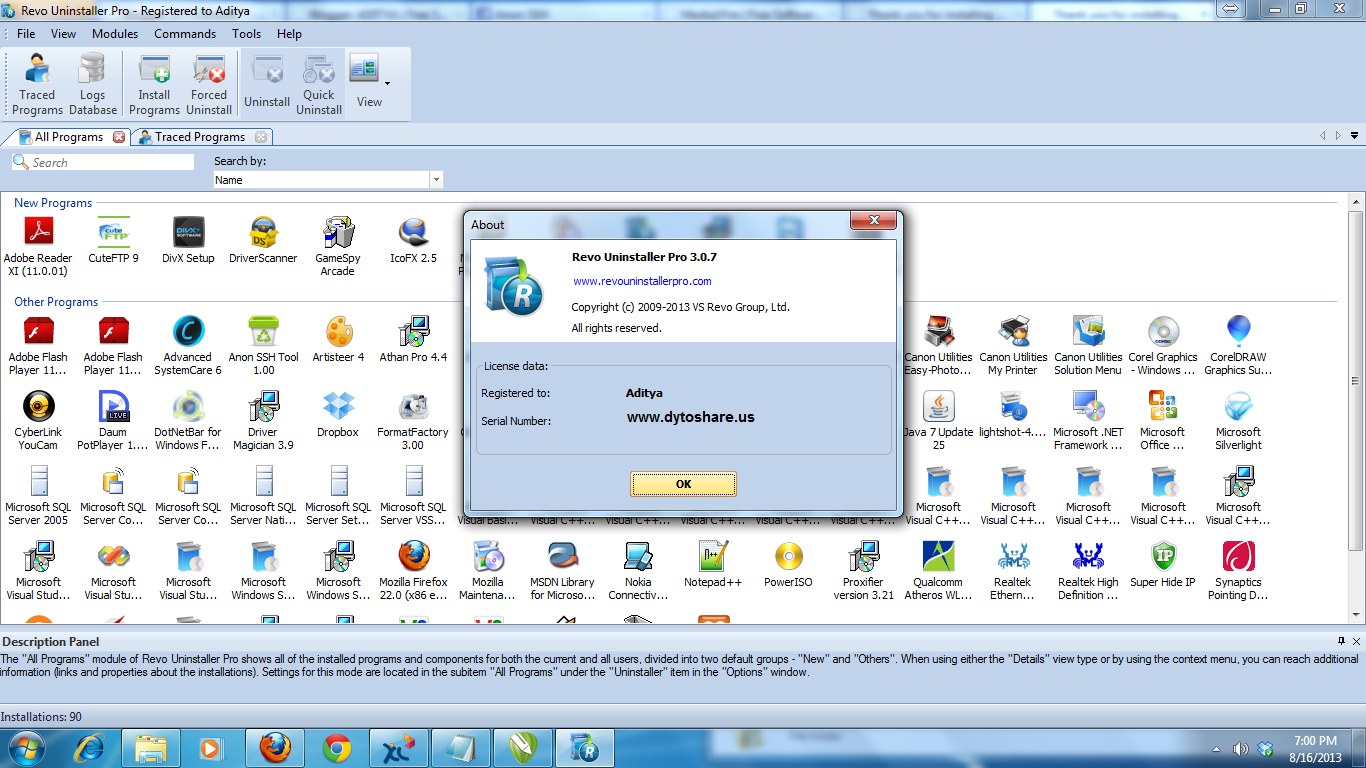Image resolution: width=1366 pixels, height=768 pixels.
Task: Open Internet Explorer from the taskbar
Action: click(91, 747)
